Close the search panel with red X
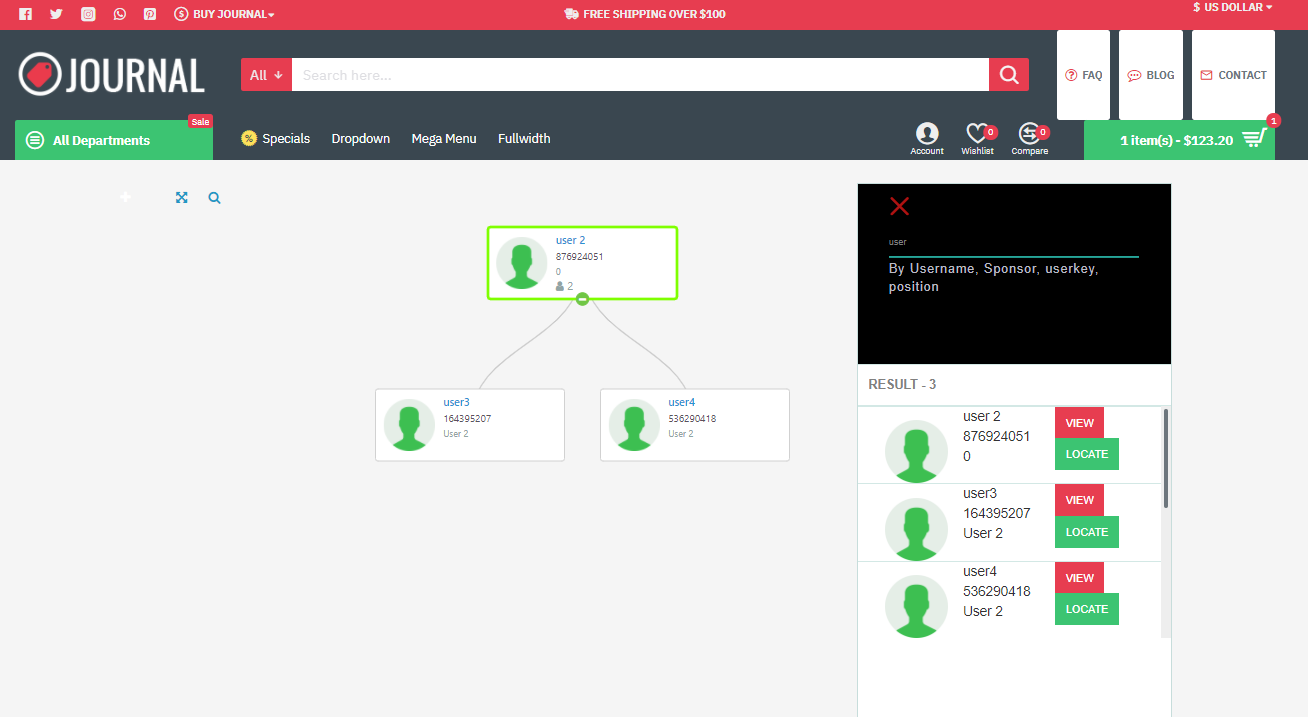Screen dimensions: 1308x717 click(x=899, y=206)
